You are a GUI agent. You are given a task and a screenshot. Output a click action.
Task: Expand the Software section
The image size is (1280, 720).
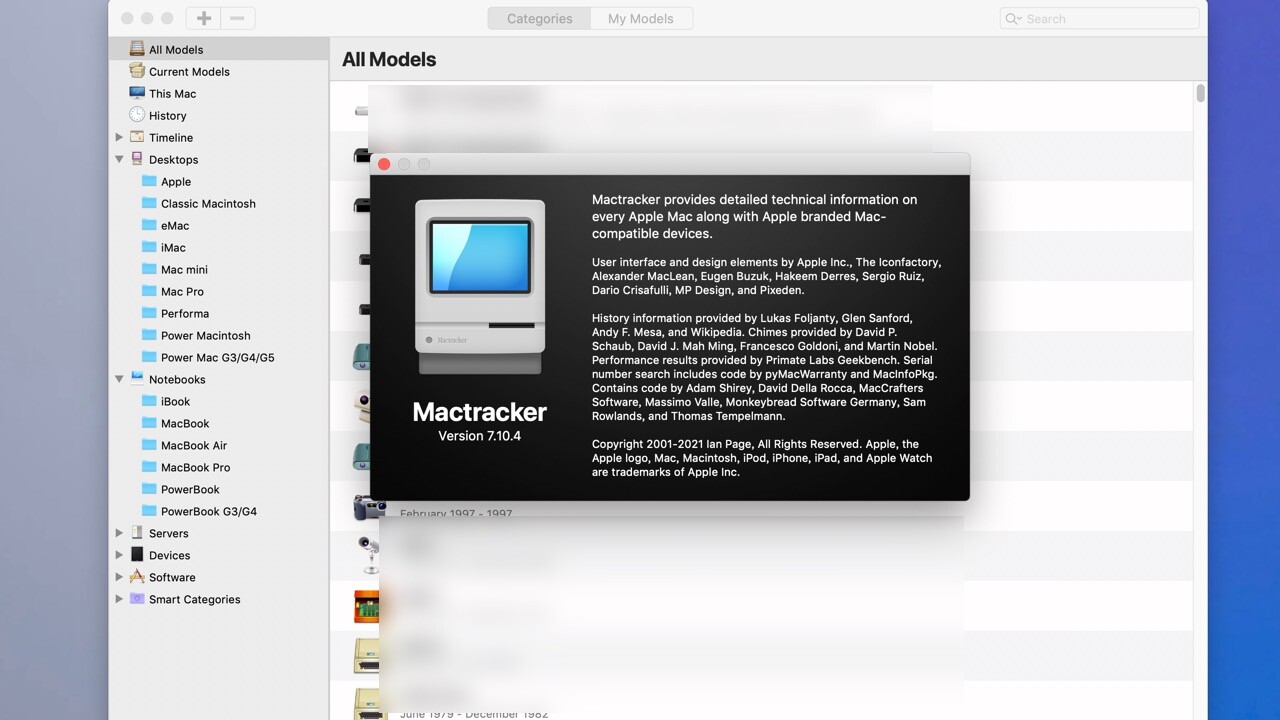pyautogui.click(x=119, y=577)
